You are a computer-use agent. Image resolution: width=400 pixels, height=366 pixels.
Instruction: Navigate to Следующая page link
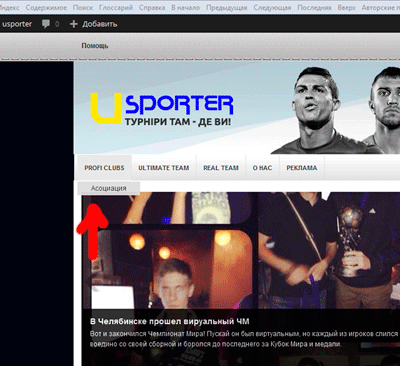tap(272, 7)
